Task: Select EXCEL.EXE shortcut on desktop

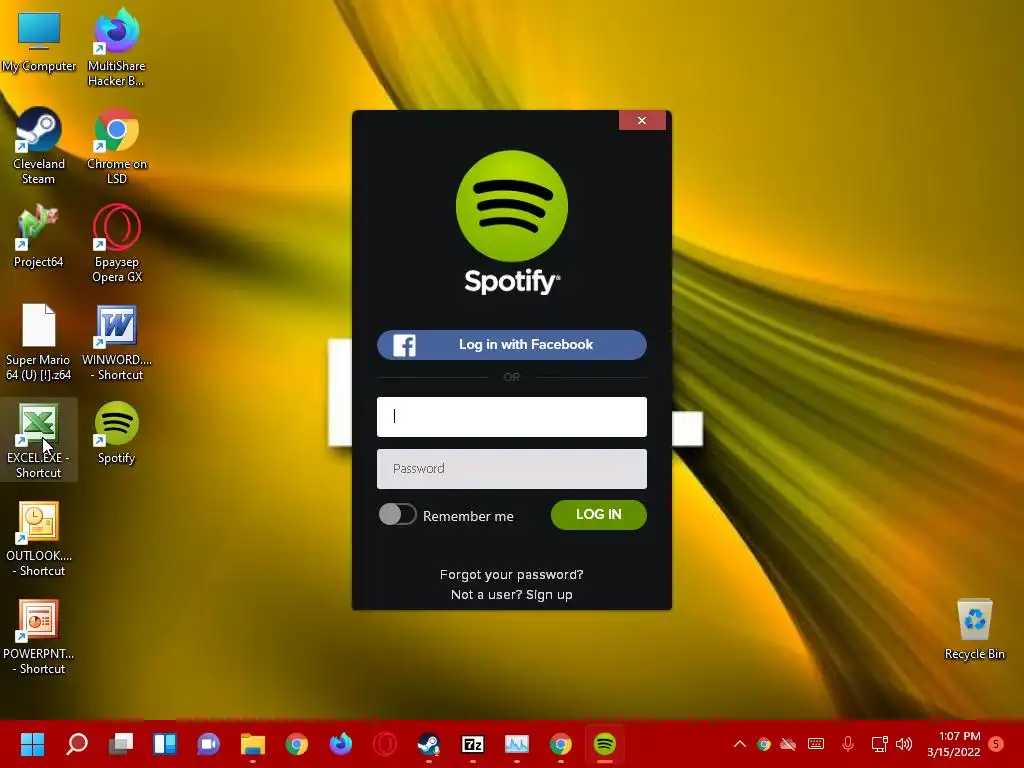Action: (x=39, y=440)
